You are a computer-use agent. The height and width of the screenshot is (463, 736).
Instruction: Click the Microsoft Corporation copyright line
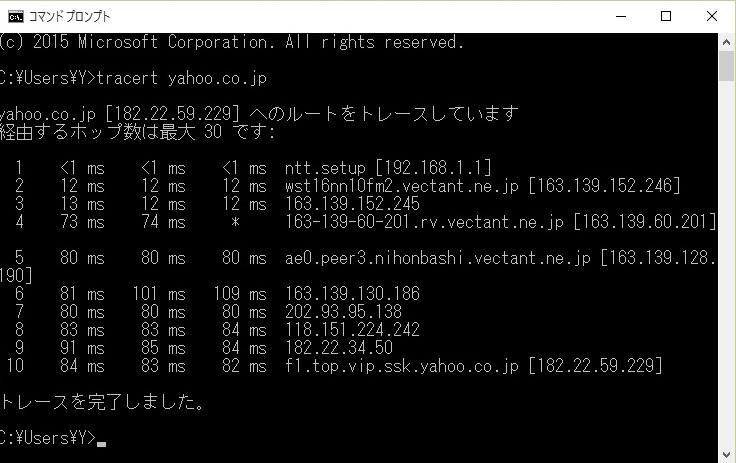tap(232, 42)
